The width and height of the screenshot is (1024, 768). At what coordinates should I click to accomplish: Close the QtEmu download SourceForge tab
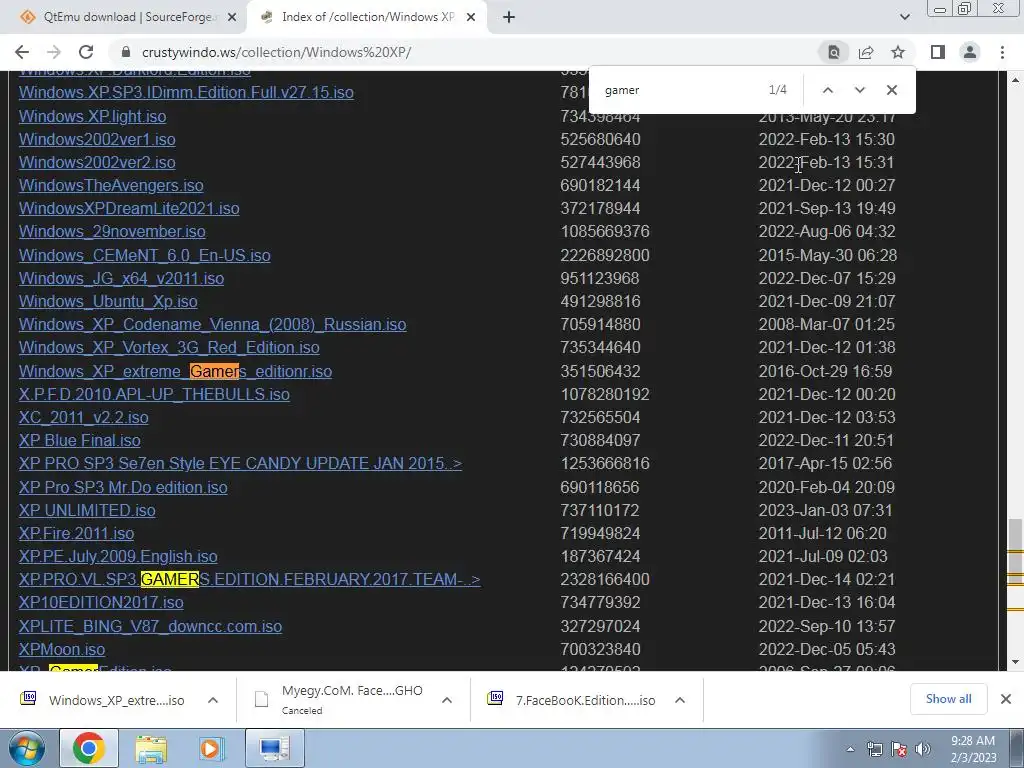[x=232, y=18]
